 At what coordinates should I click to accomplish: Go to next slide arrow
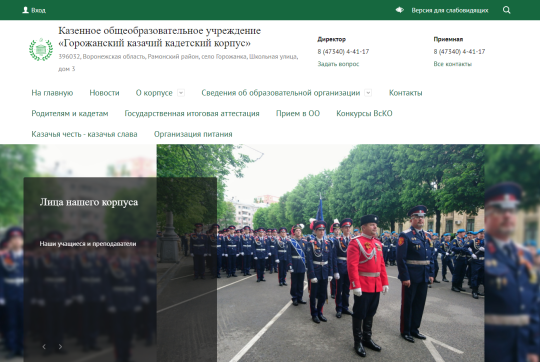coord(60,347)
